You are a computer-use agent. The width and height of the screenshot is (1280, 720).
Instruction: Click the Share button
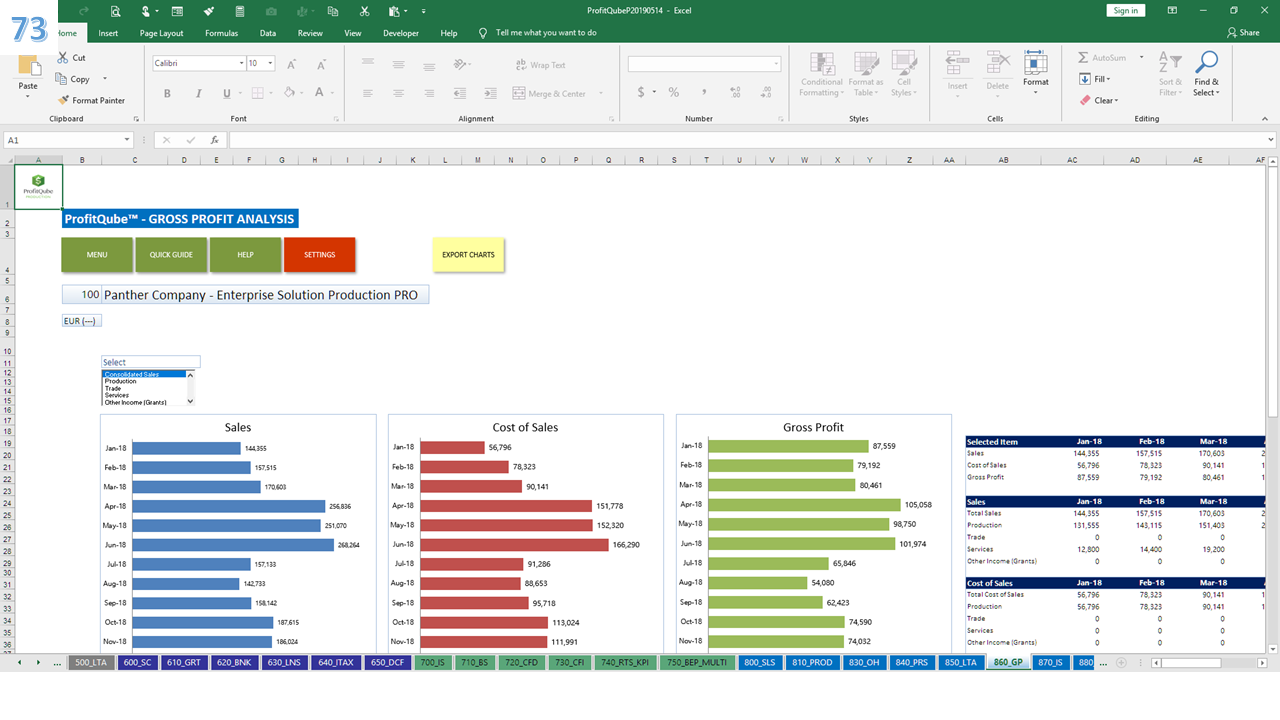click(1243, 32)
